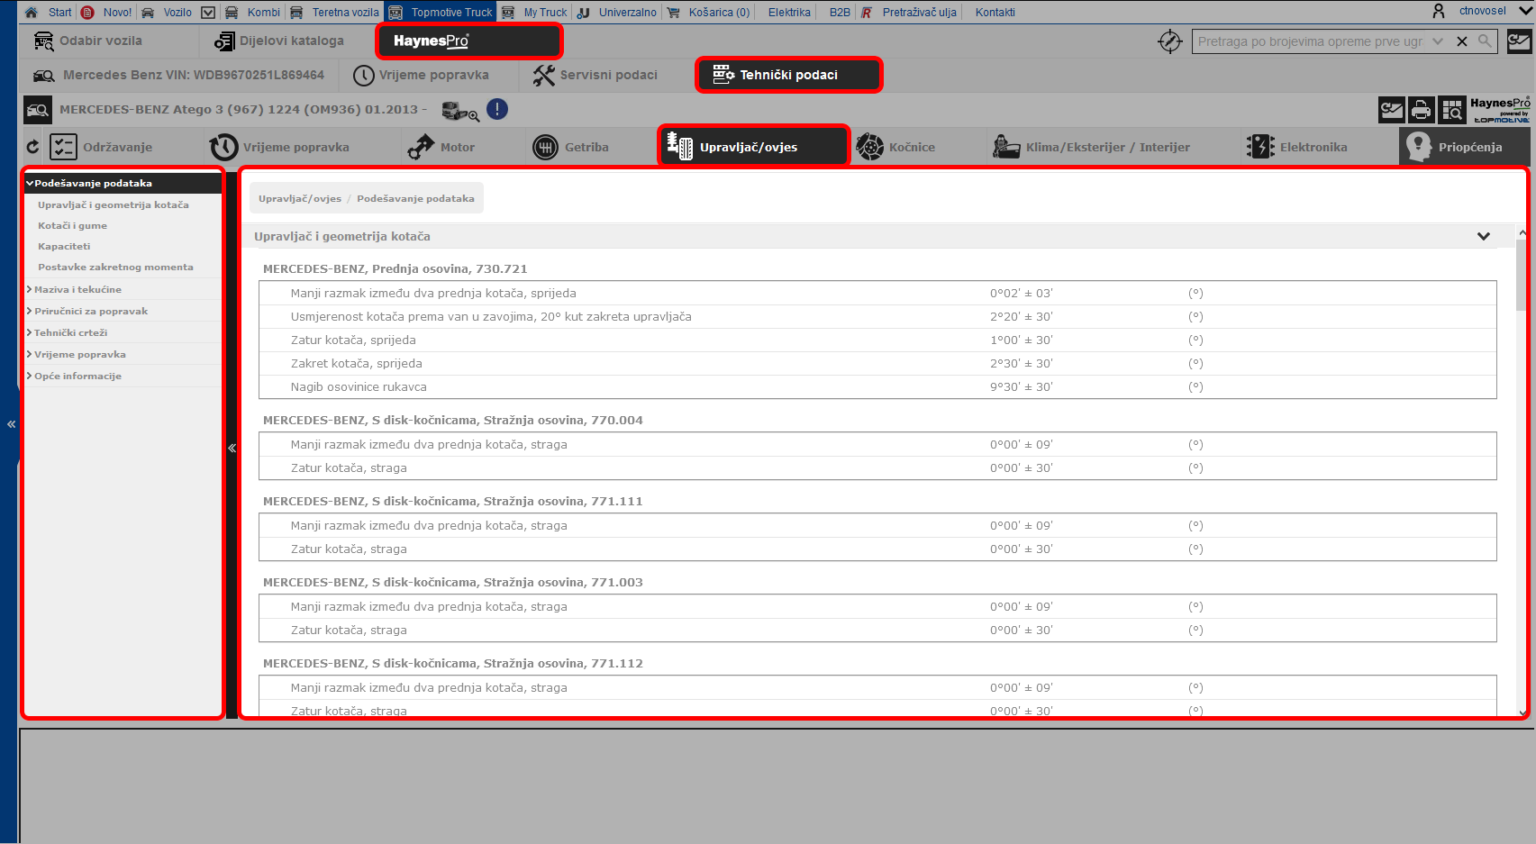This screenshot has width=1536, height=844.
Task: Select the Tehnički podaci tab
Action: [788, 75]
